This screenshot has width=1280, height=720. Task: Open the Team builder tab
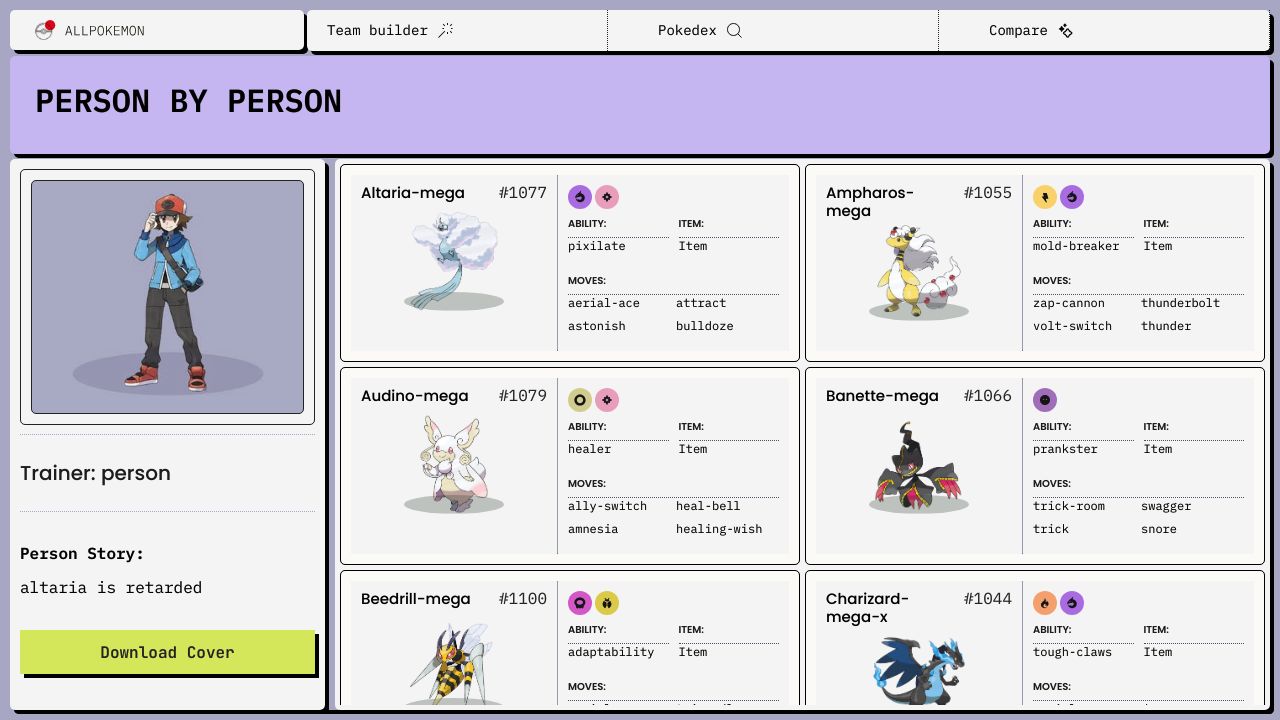pyautogui.click(x=390, y=30)
